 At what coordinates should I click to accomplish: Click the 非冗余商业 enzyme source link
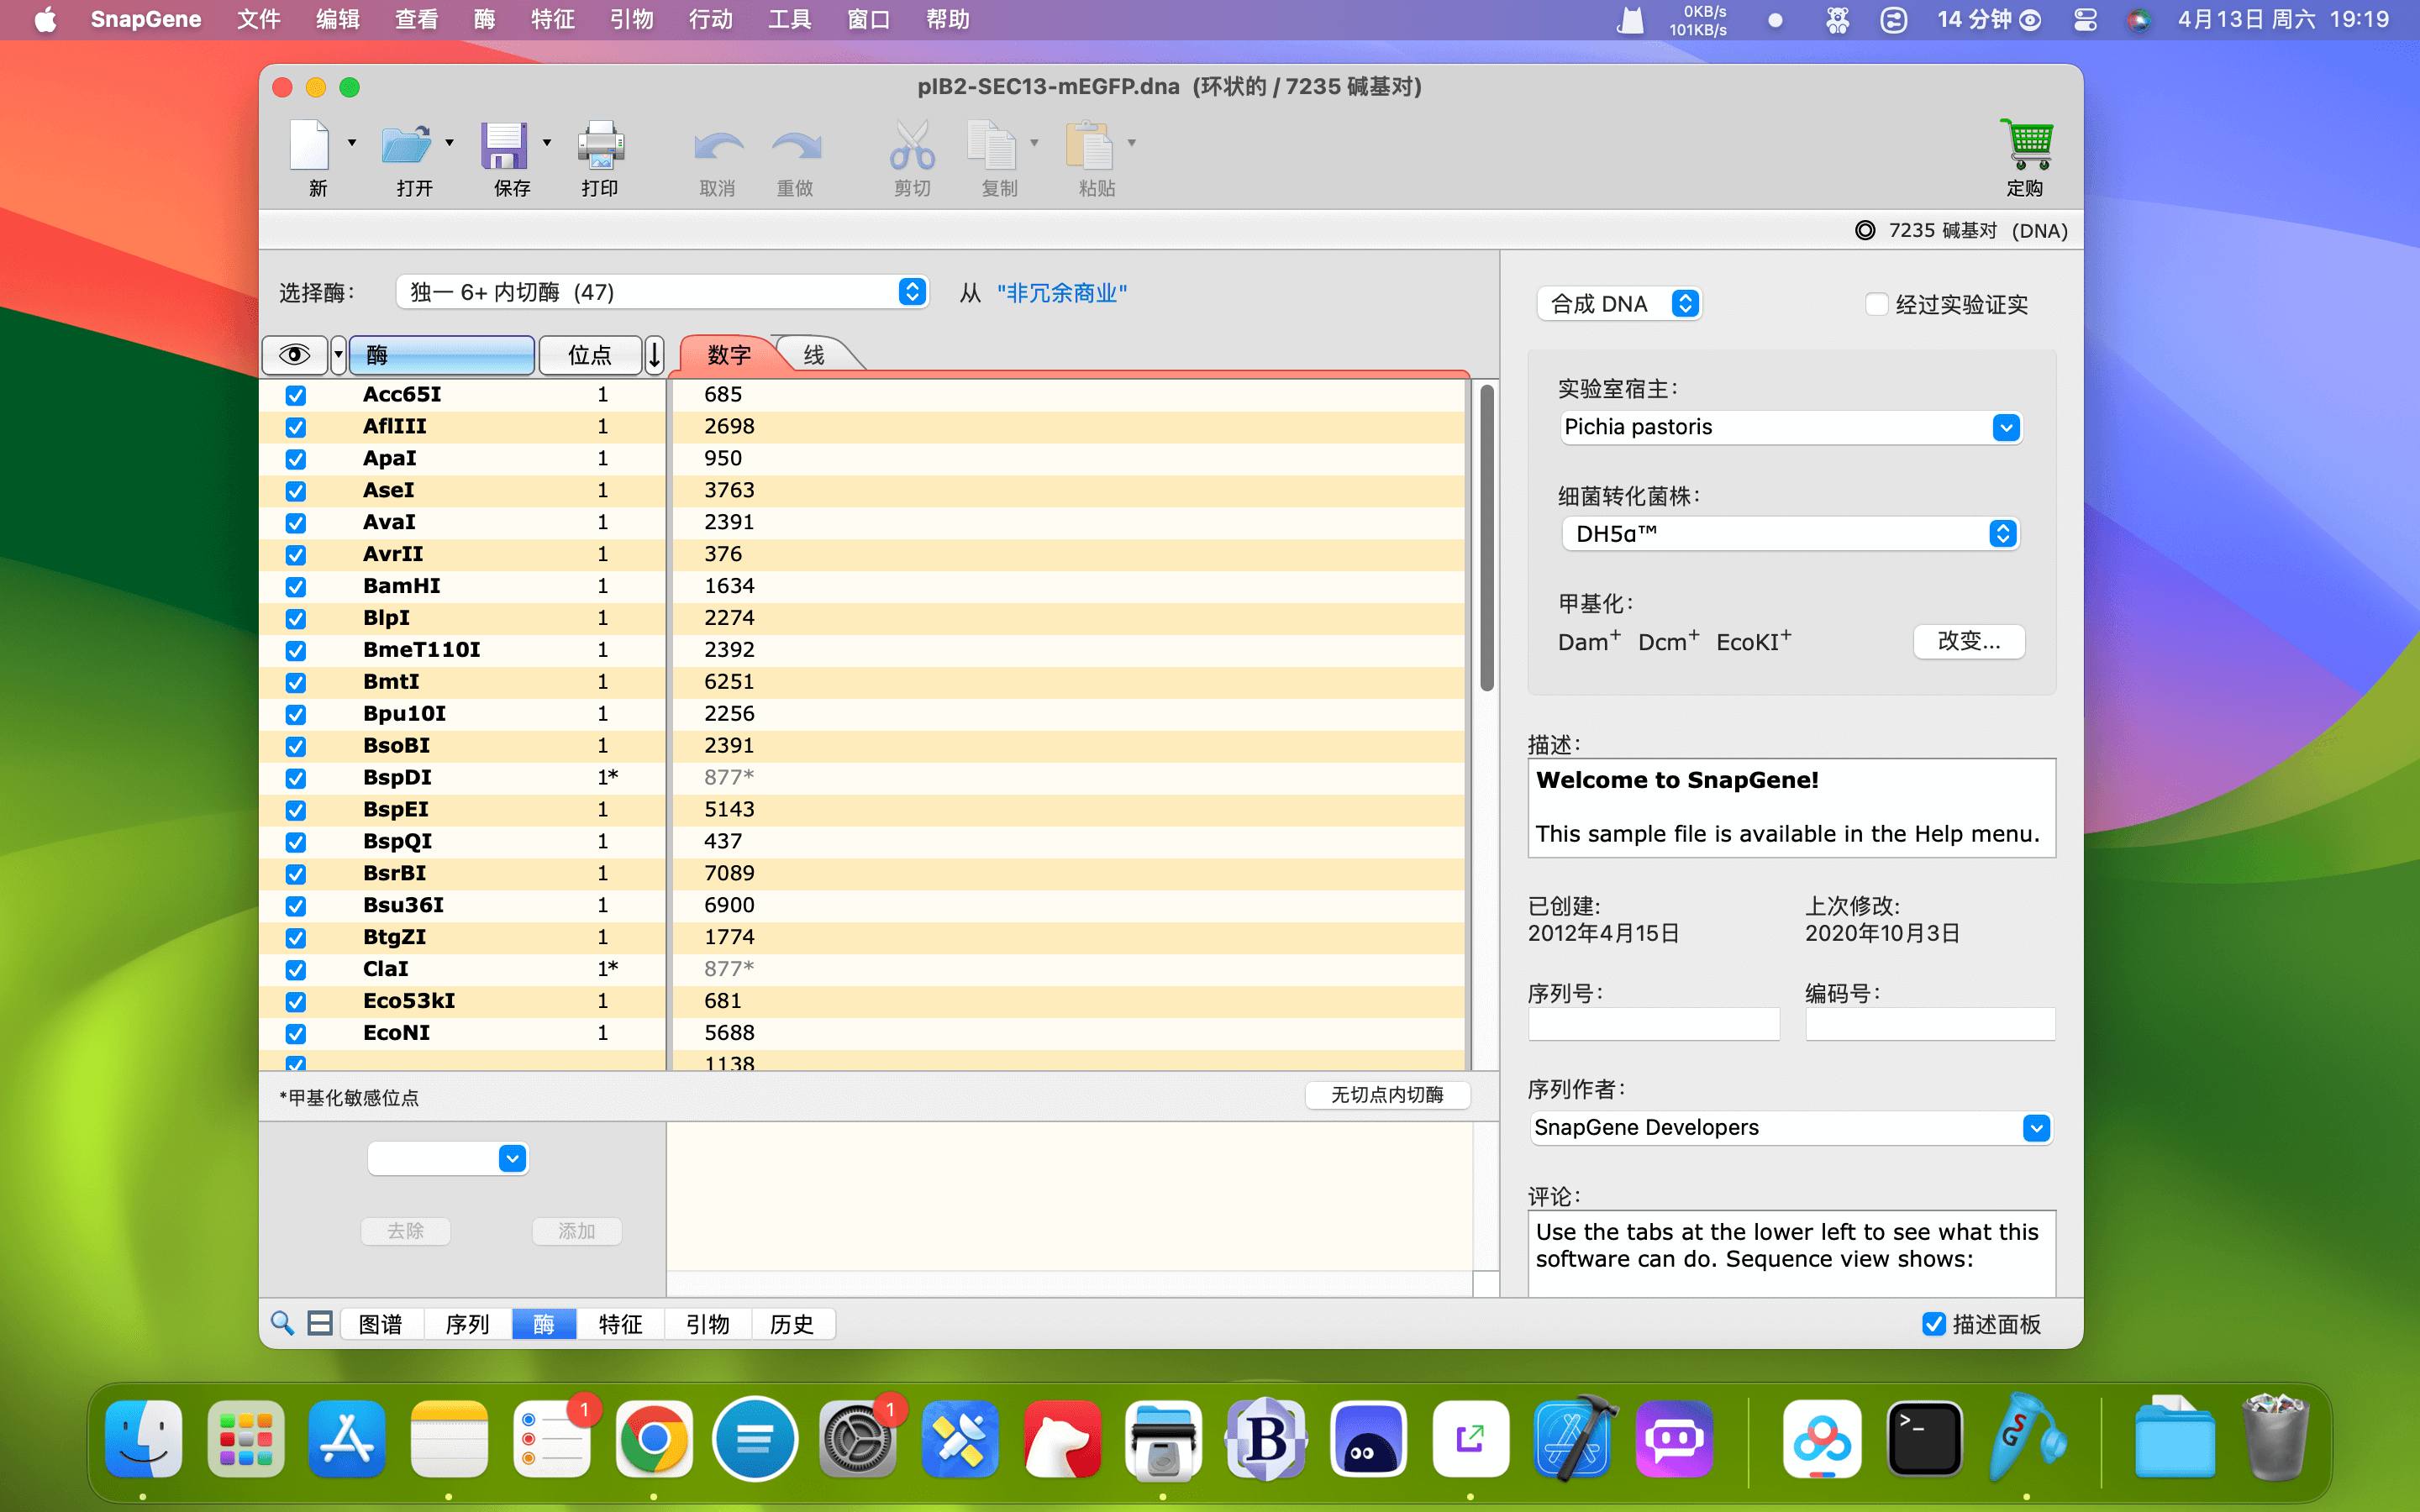1062,292
